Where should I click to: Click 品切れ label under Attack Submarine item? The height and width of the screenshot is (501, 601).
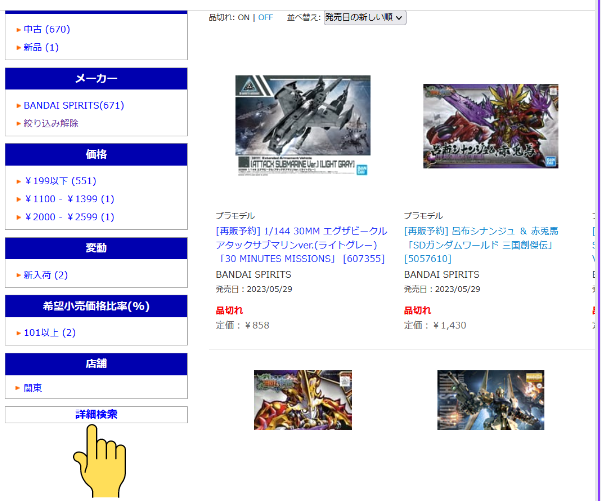[x=229, y=310]
